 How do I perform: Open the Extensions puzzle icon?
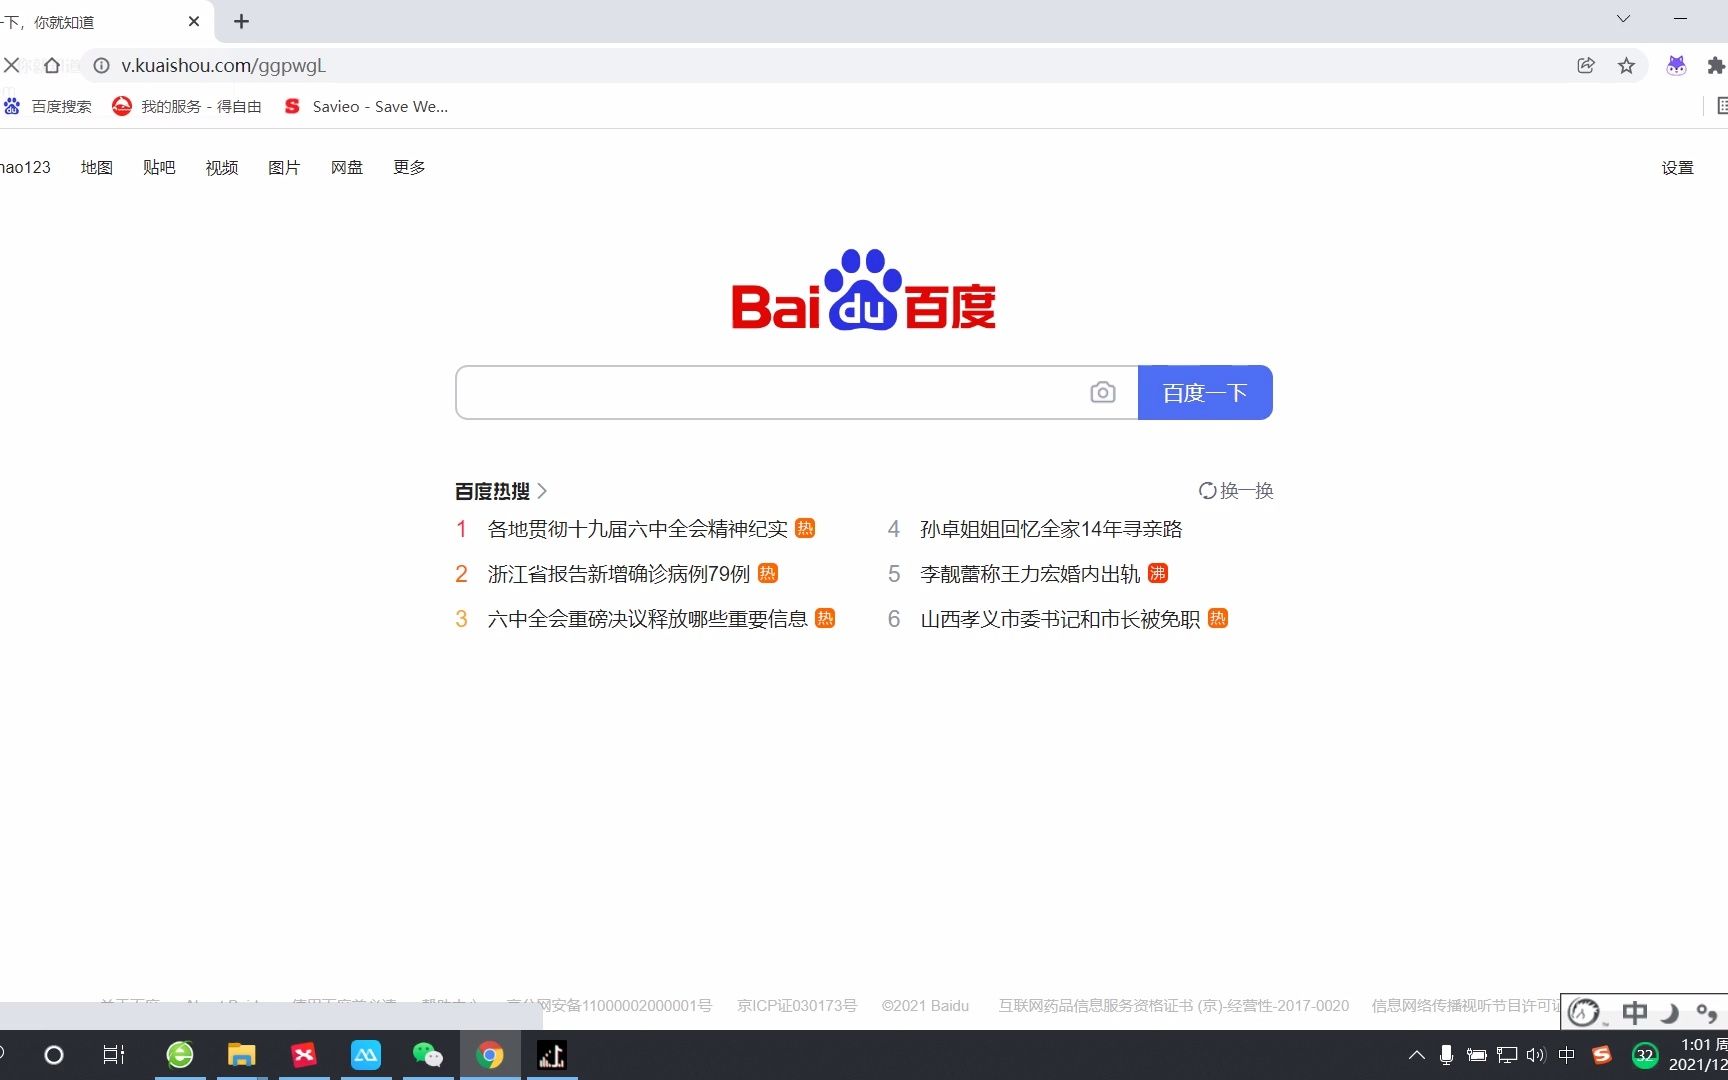(x=1716, y=65)
